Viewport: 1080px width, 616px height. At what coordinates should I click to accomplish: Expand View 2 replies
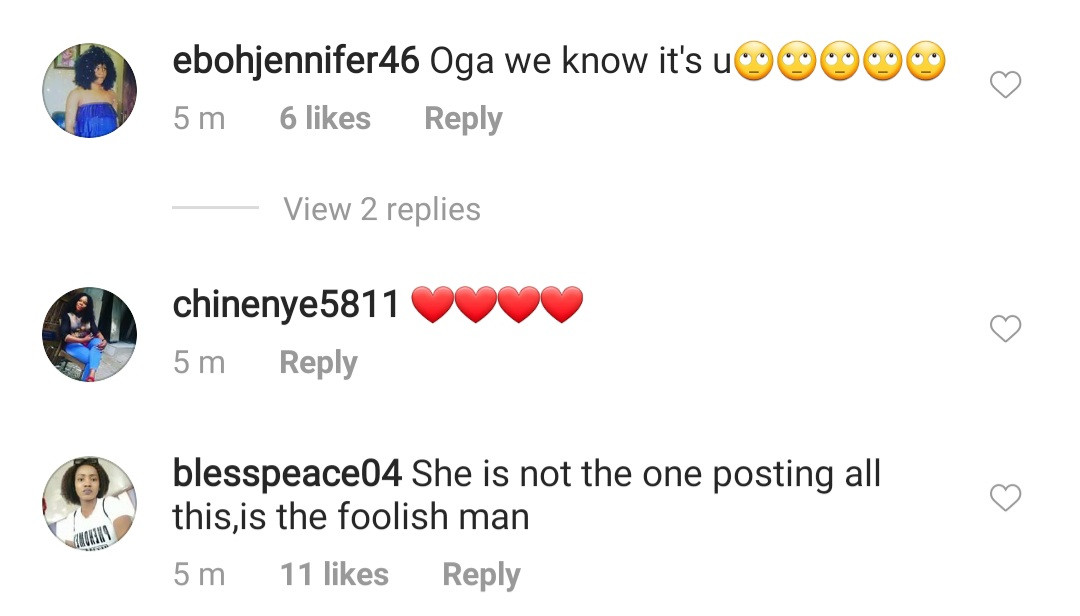(381, 209)
